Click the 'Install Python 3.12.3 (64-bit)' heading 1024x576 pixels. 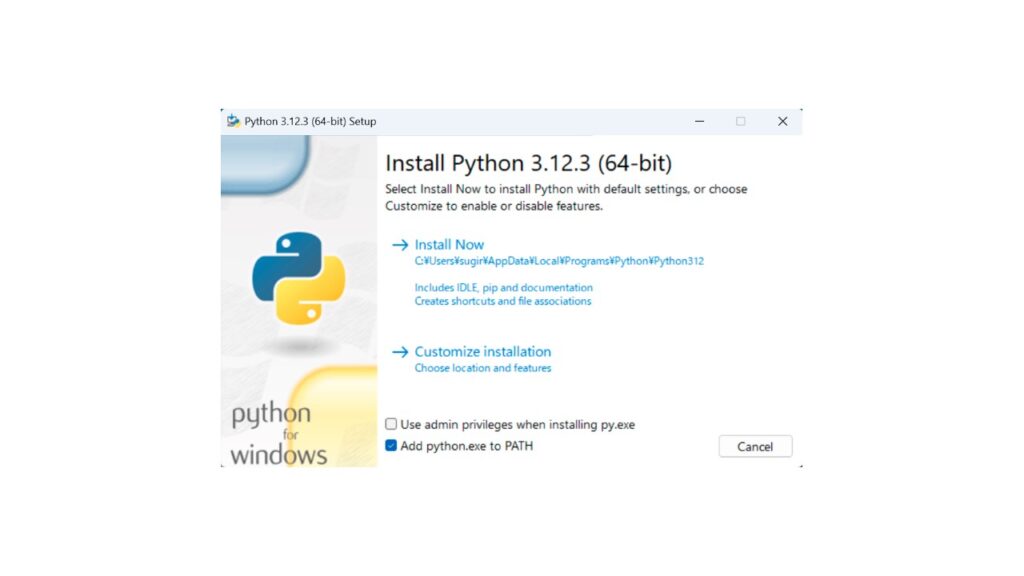(x=528, y=163)
